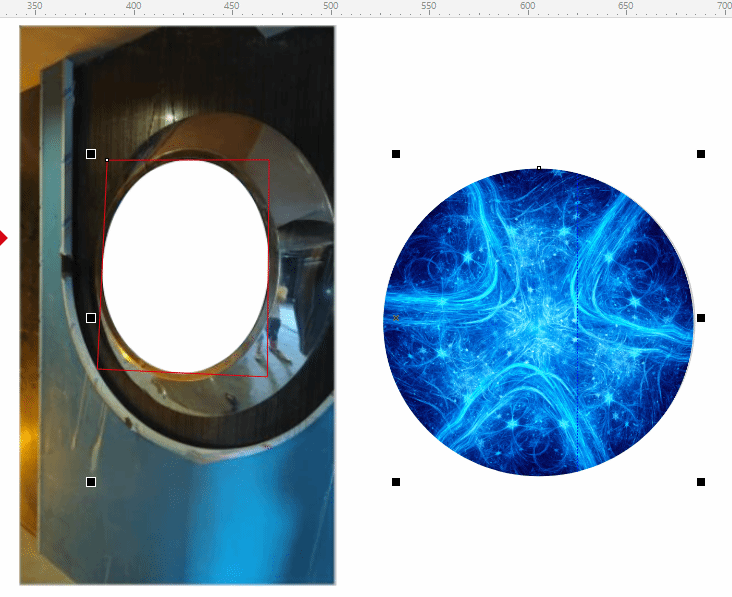Select the white ellipse inside the porthole
Viewport: 732px width, 597px height.
click(185, 265)
